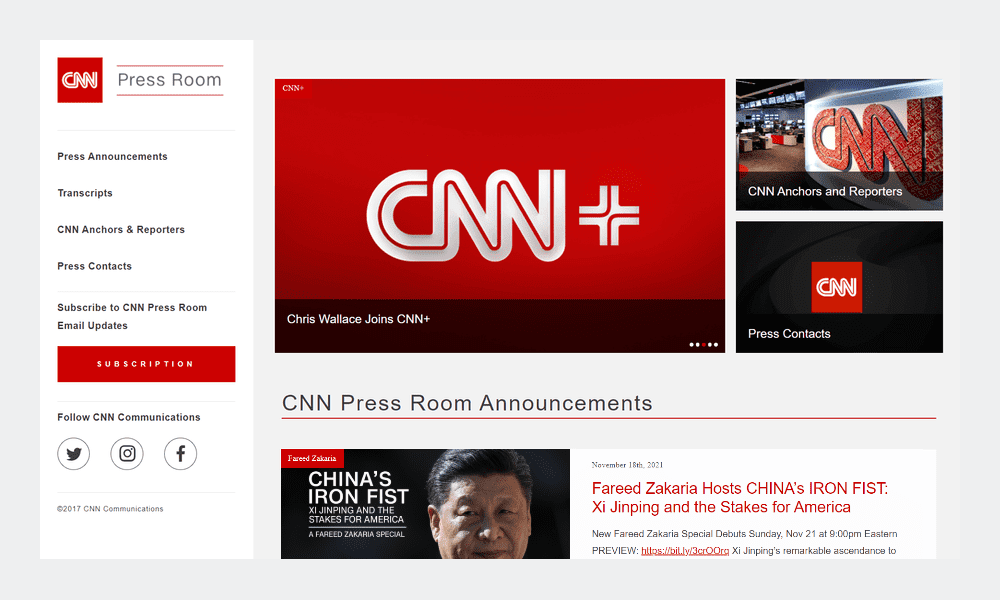Screen dimensions: 1000x600
Task: Open the CNN Communications Twitter page
Action: pos(73,453)
